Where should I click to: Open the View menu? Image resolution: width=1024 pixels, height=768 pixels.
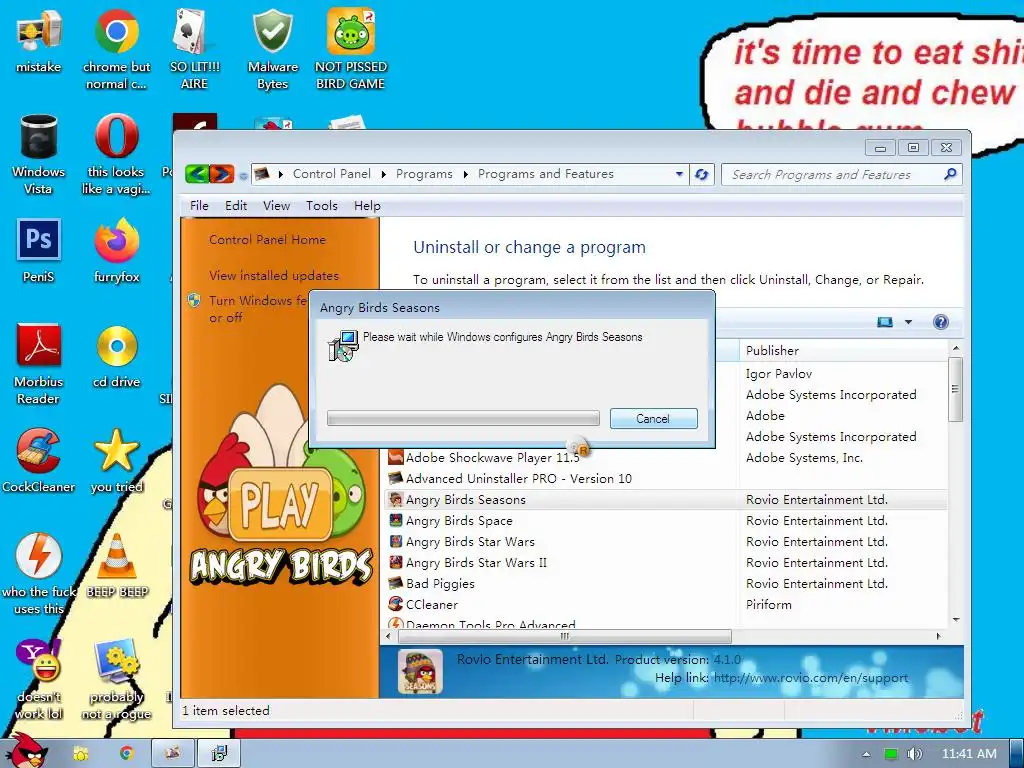(x=276, y=206)
